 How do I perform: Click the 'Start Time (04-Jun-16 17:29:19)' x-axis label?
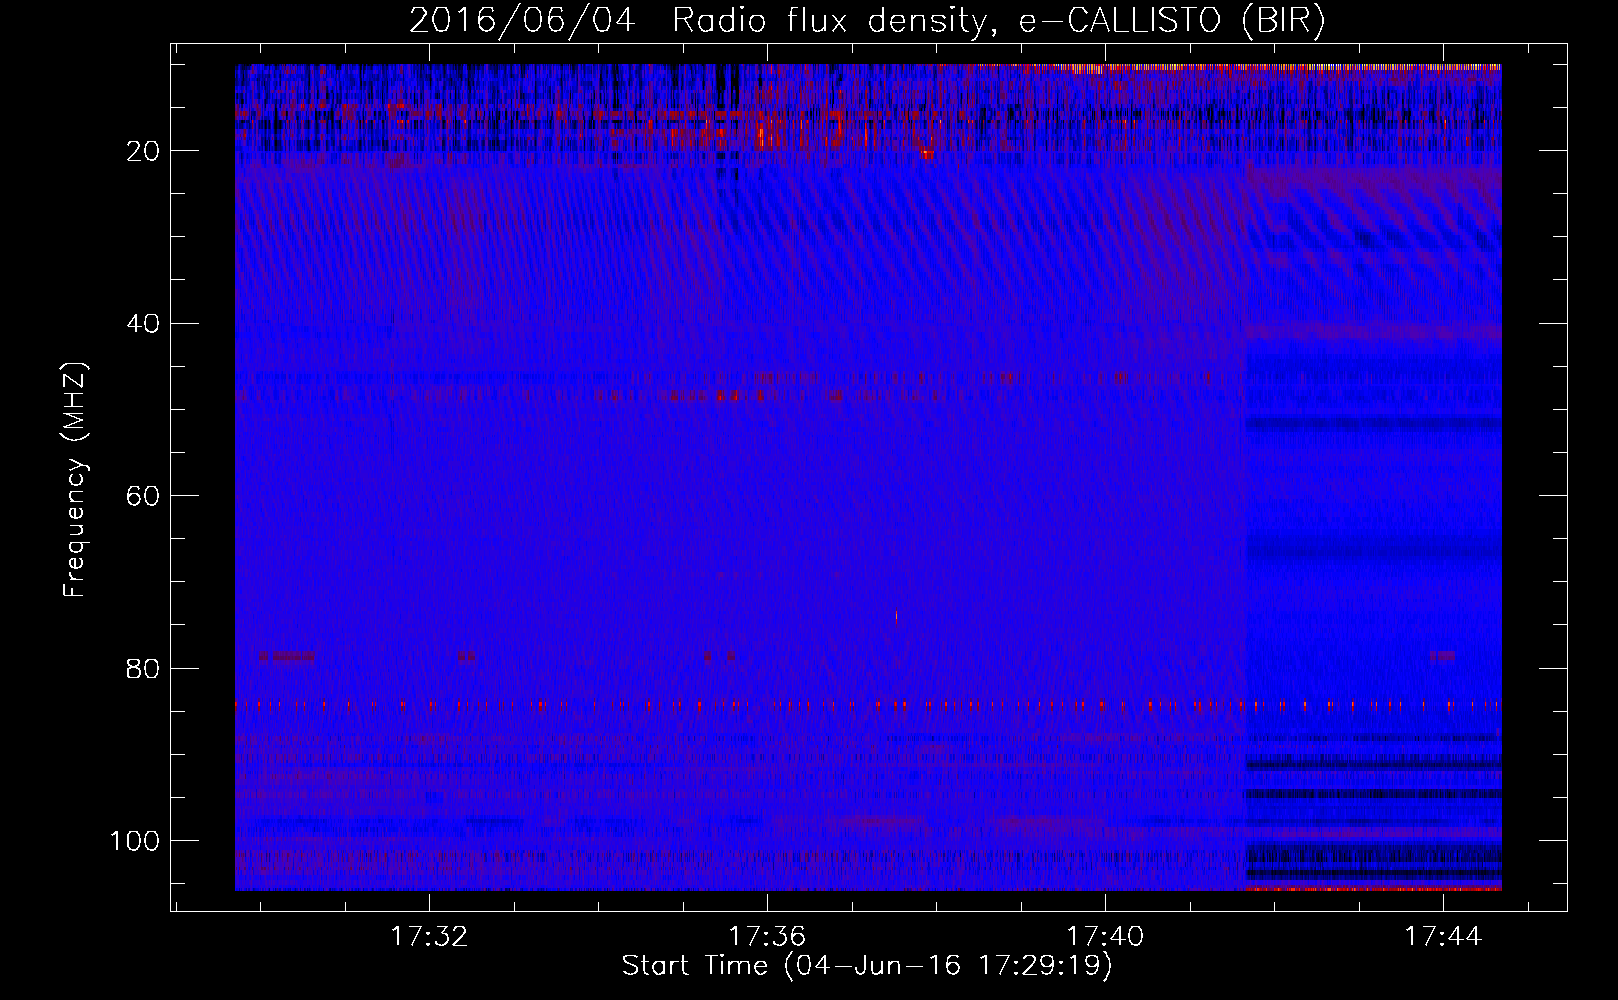[867, 965]
